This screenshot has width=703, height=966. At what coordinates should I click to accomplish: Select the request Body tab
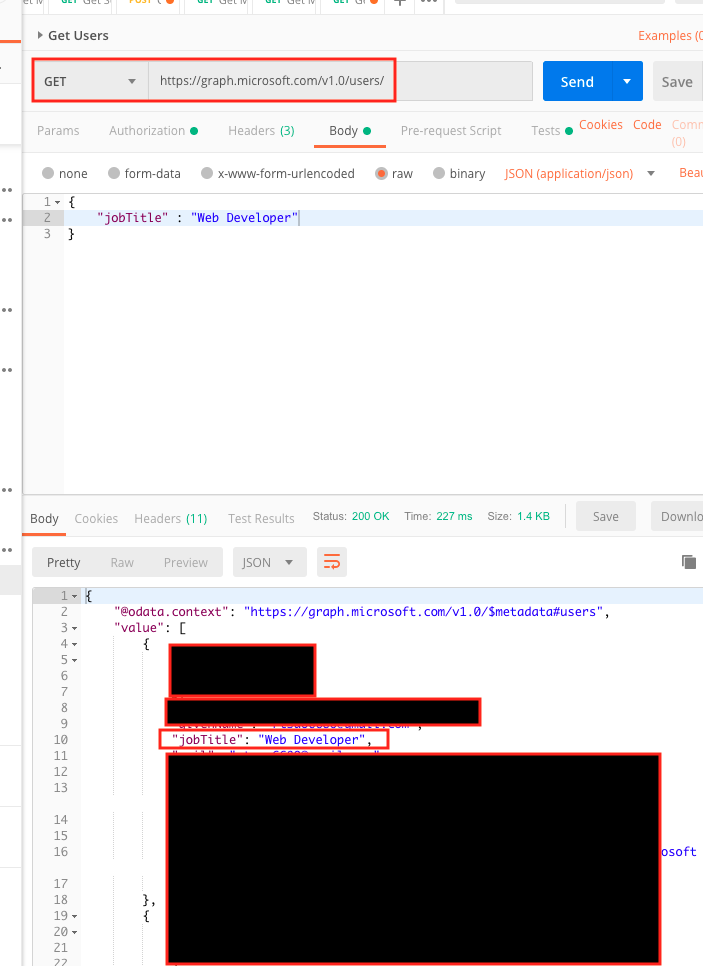[349, 131]
